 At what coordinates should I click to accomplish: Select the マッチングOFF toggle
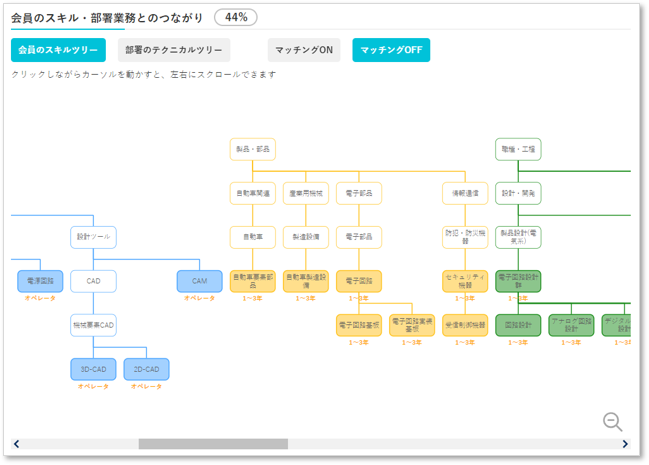(391, 50)
